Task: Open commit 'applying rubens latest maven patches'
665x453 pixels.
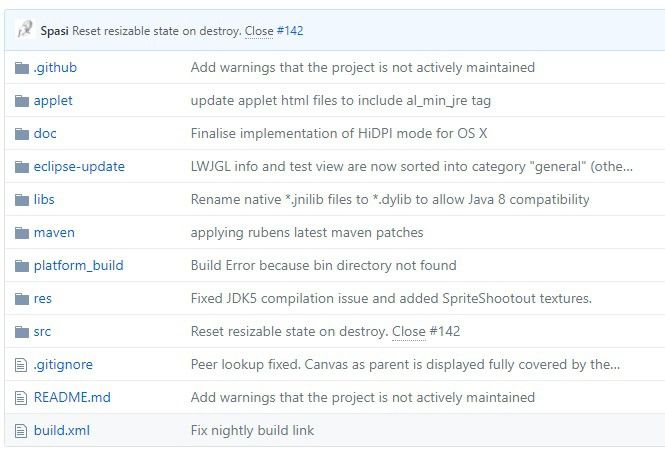Action: tap(307, 232)
